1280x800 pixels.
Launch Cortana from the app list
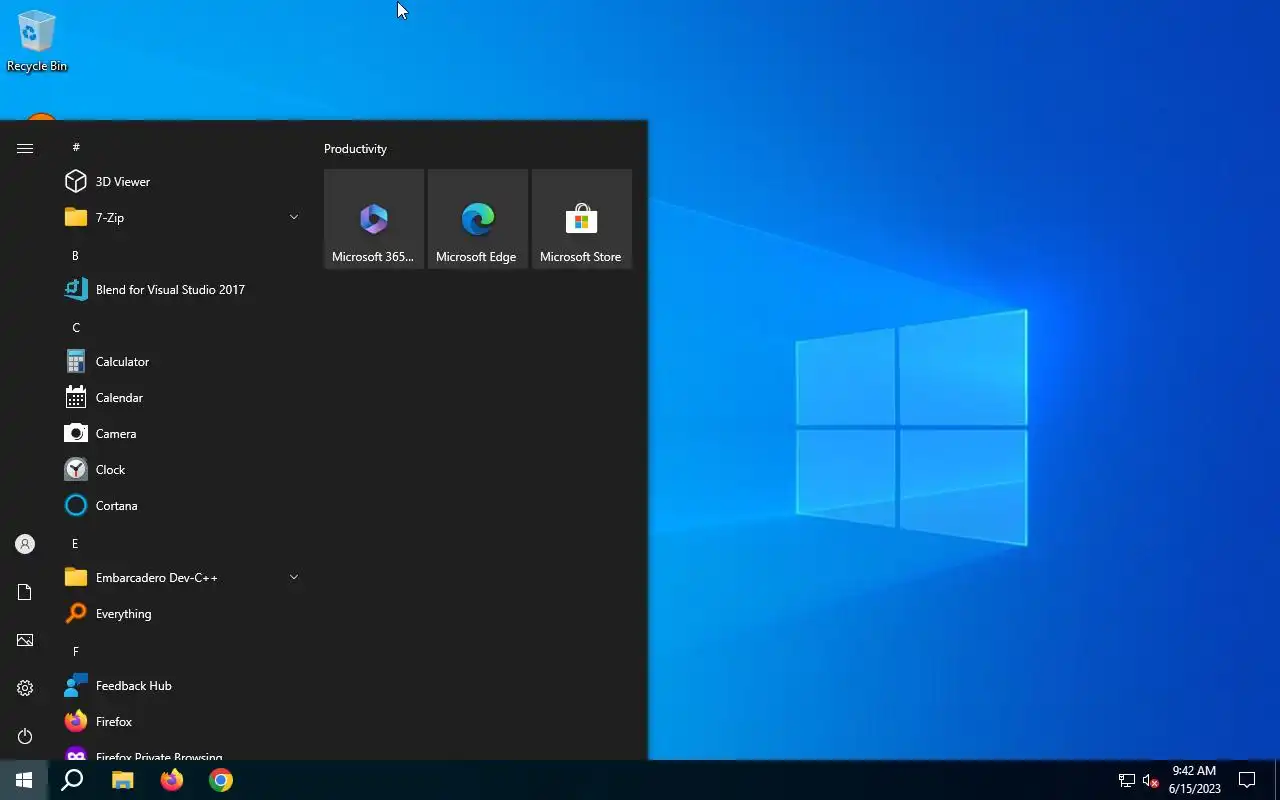(180, 505)
